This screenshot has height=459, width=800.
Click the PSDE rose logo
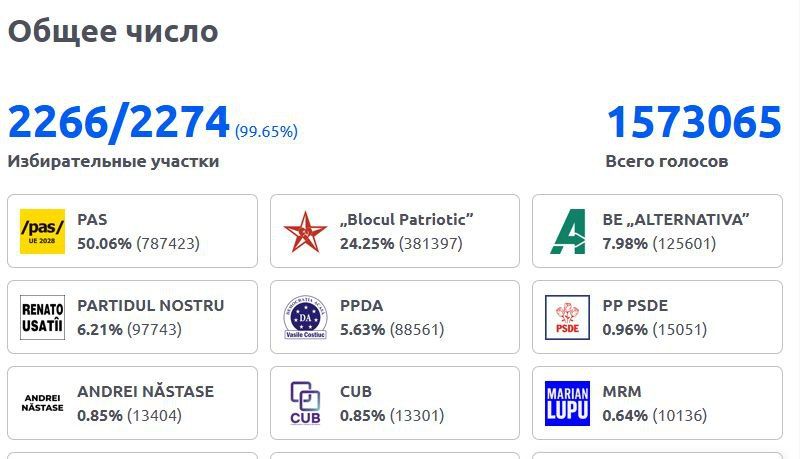point(567,317)
